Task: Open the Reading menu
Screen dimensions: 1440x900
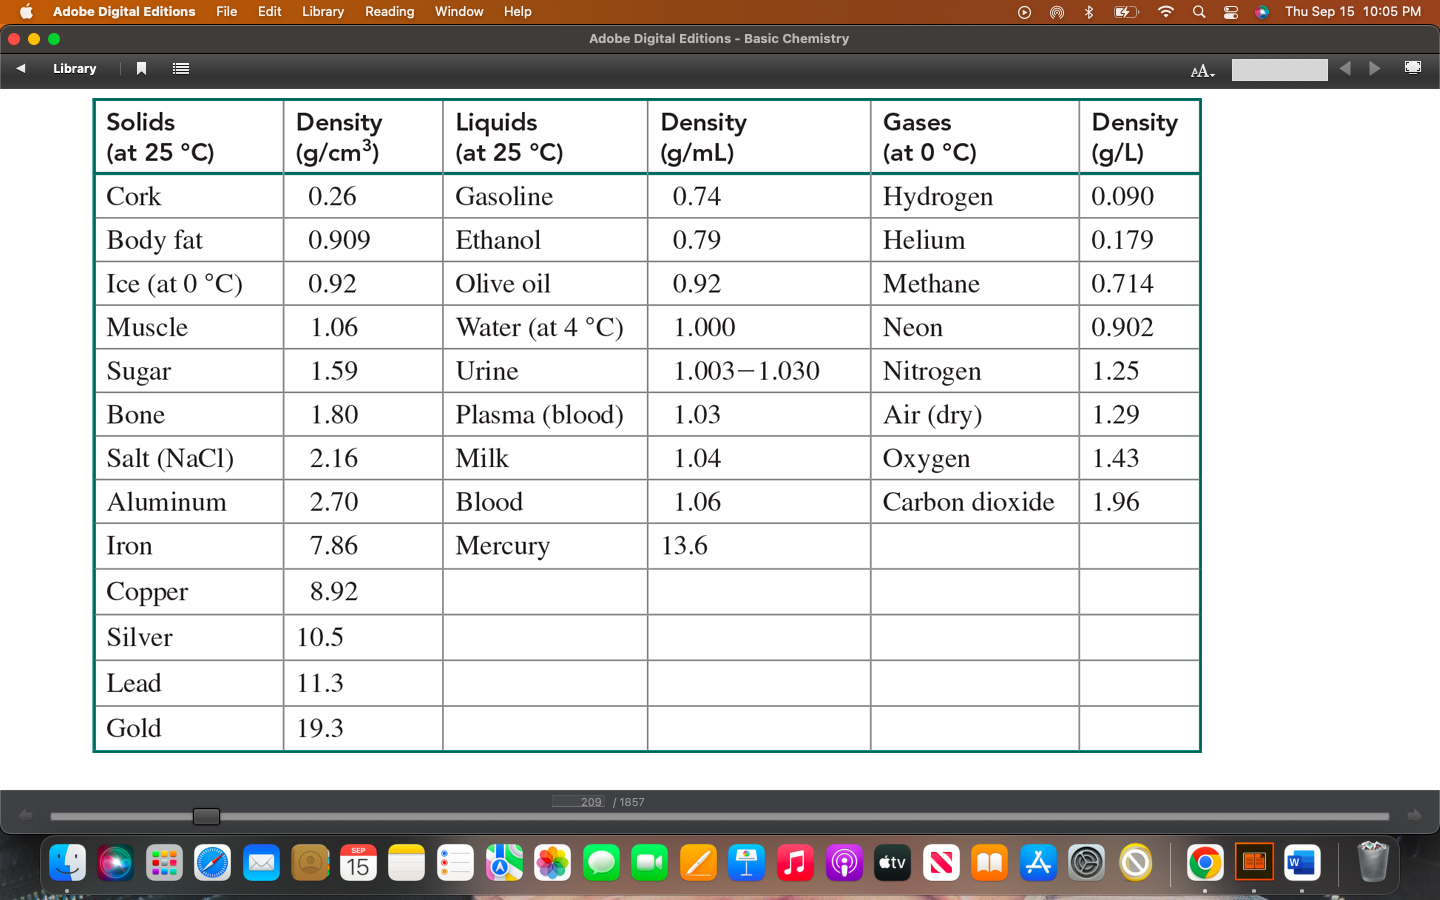Action: [389, 11]
